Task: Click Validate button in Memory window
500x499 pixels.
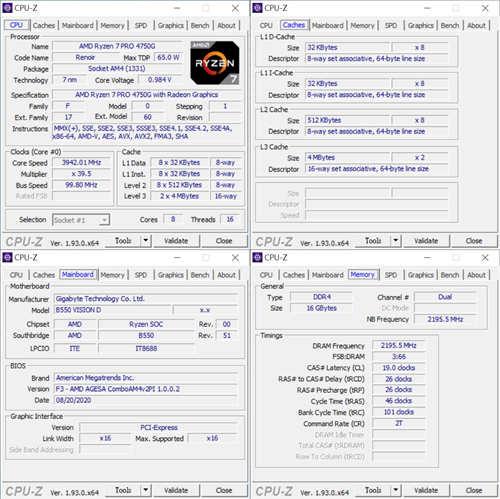Action: tap(426, 490)
